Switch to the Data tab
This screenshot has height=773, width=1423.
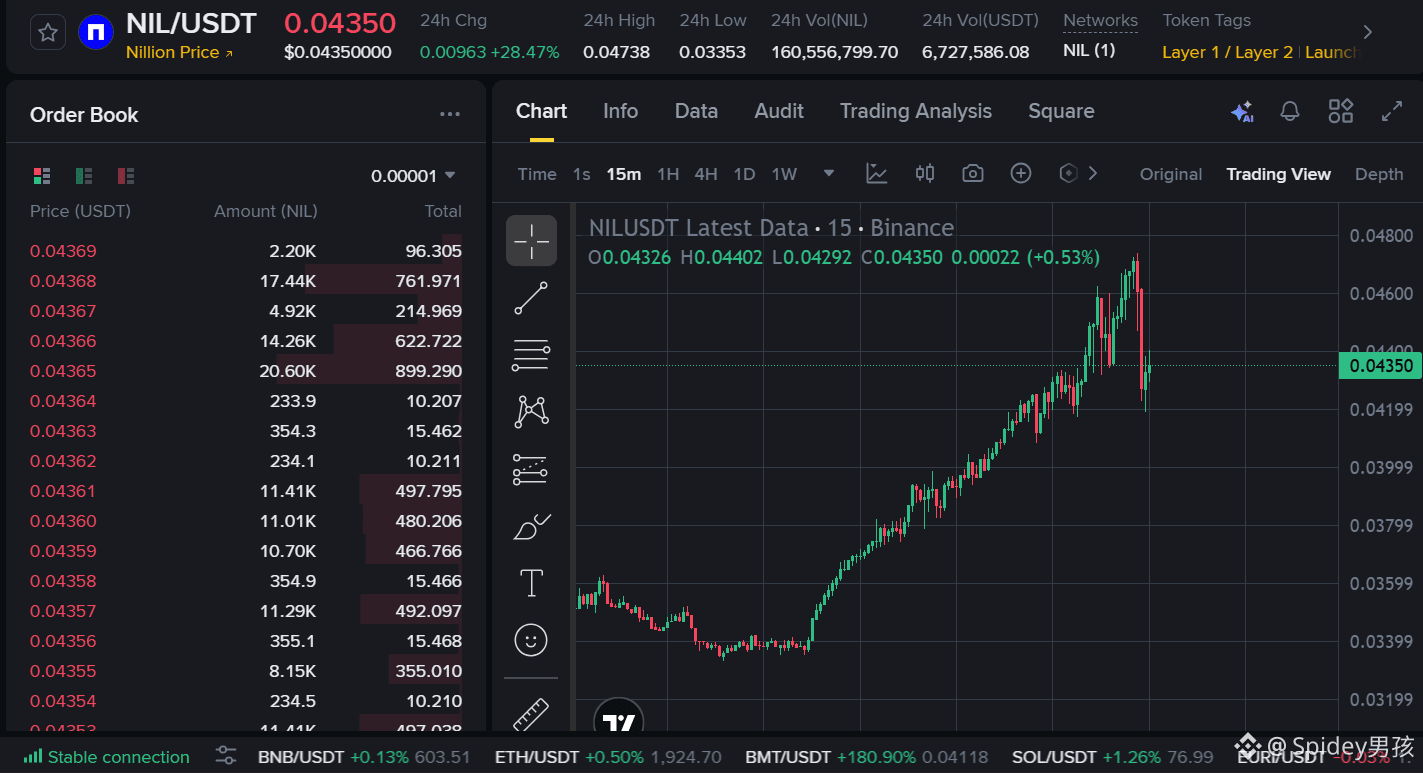click(x=696, y=111)
